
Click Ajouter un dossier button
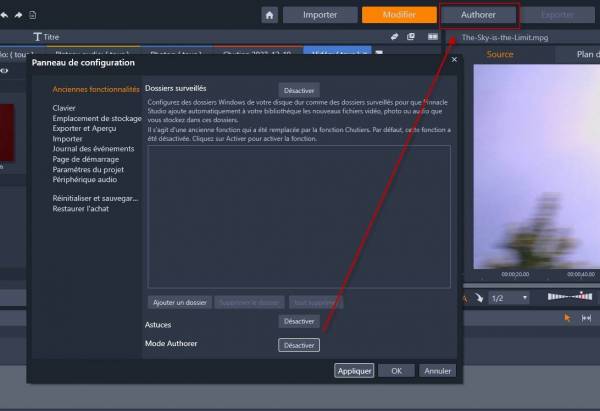pyautogui.click(x=180, y=302)
